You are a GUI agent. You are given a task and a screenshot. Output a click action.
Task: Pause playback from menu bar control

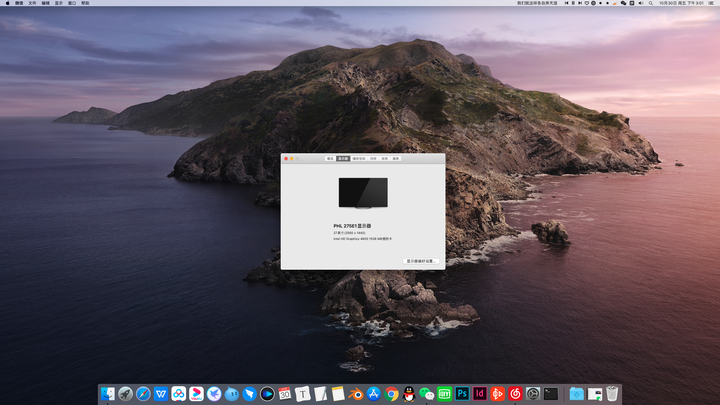coord(573,3)
